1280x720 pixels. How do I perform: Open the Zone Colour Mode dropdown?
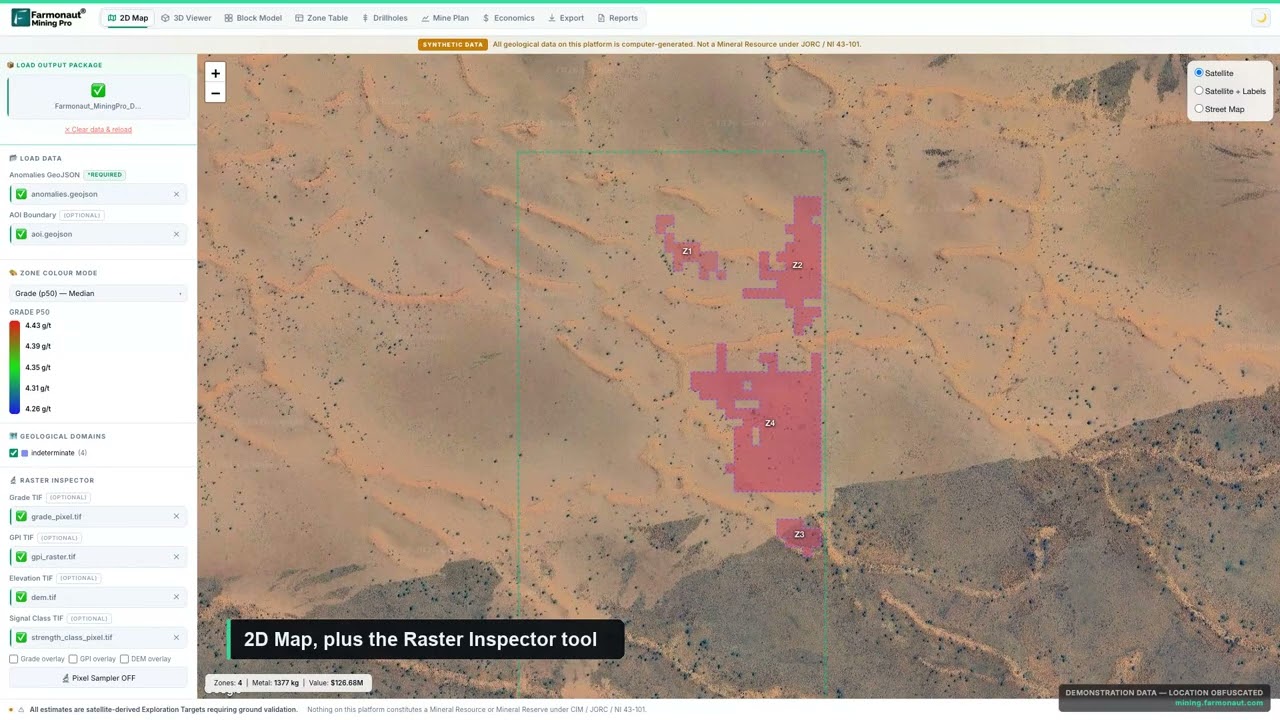click(98, 293)
